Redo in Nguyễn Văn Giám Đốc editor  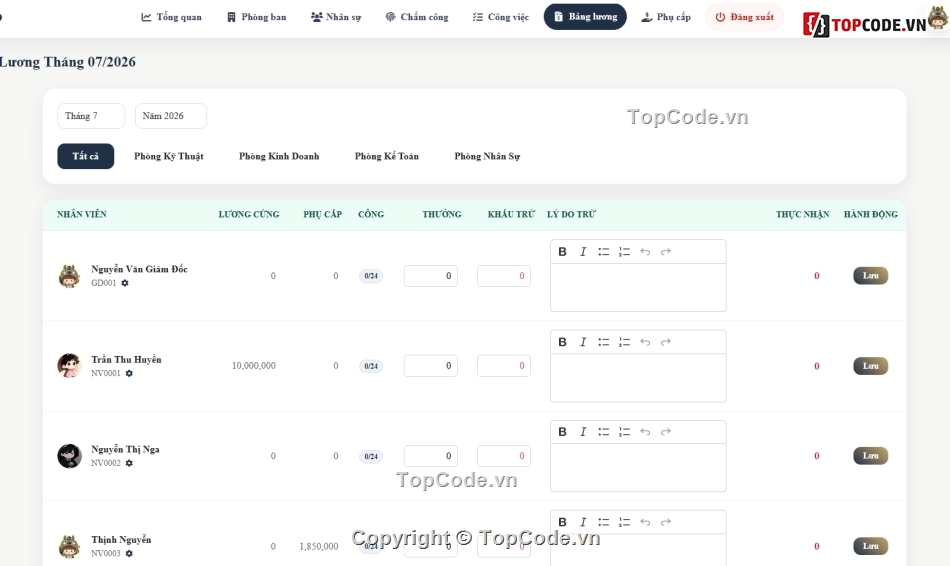click(666, 251)
